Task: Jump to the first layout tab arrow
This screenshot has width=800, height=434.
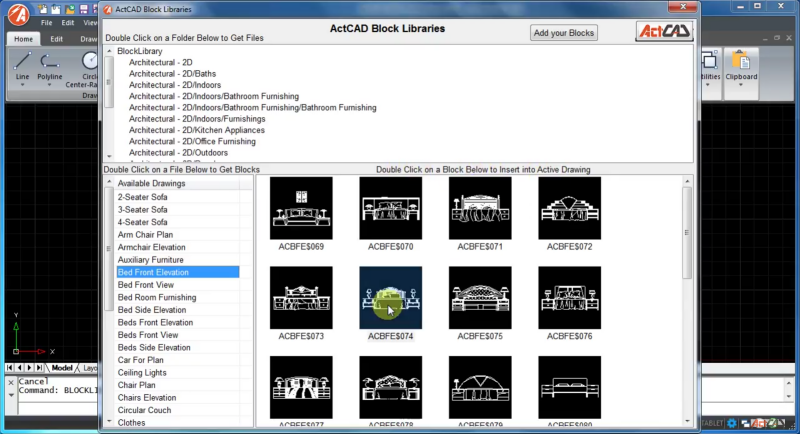Action: [x=10, y=368]
